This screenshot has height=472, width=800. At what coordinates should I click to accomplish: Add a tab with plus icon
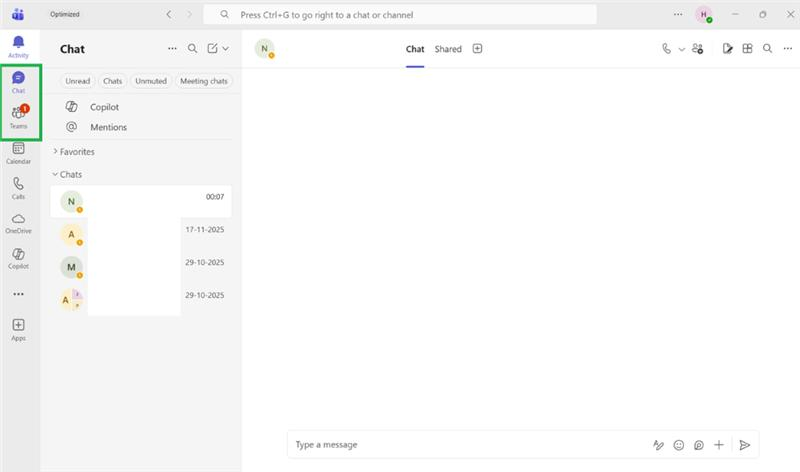477,48
